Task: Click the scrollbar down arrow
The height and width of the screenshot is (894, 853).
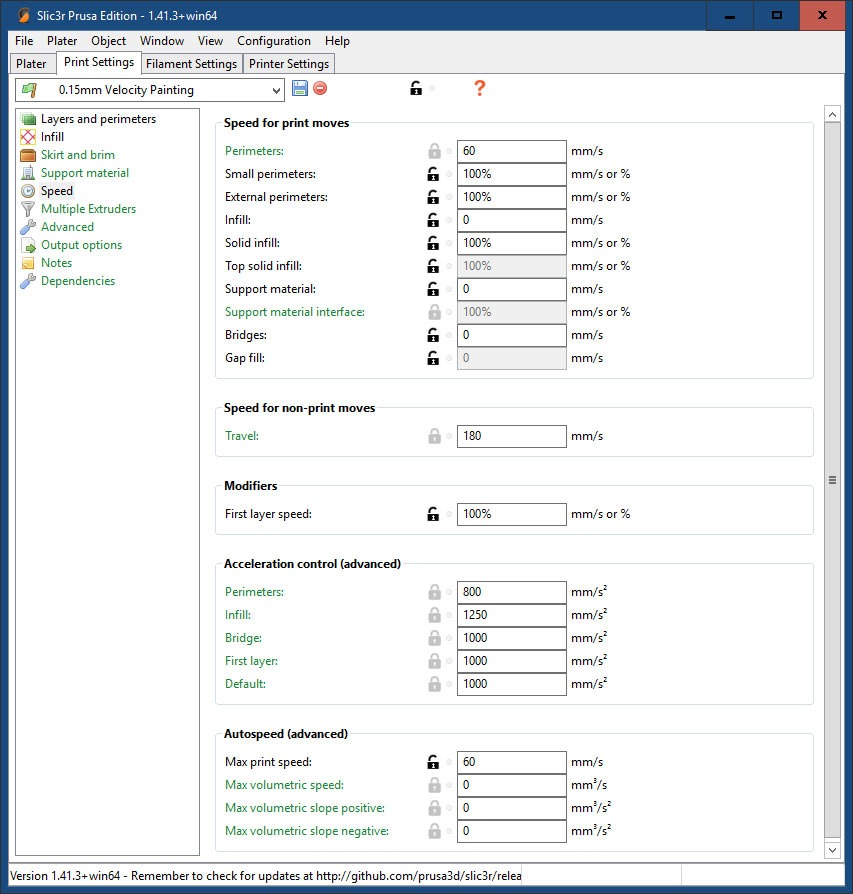Action: (x=832, y=850)
